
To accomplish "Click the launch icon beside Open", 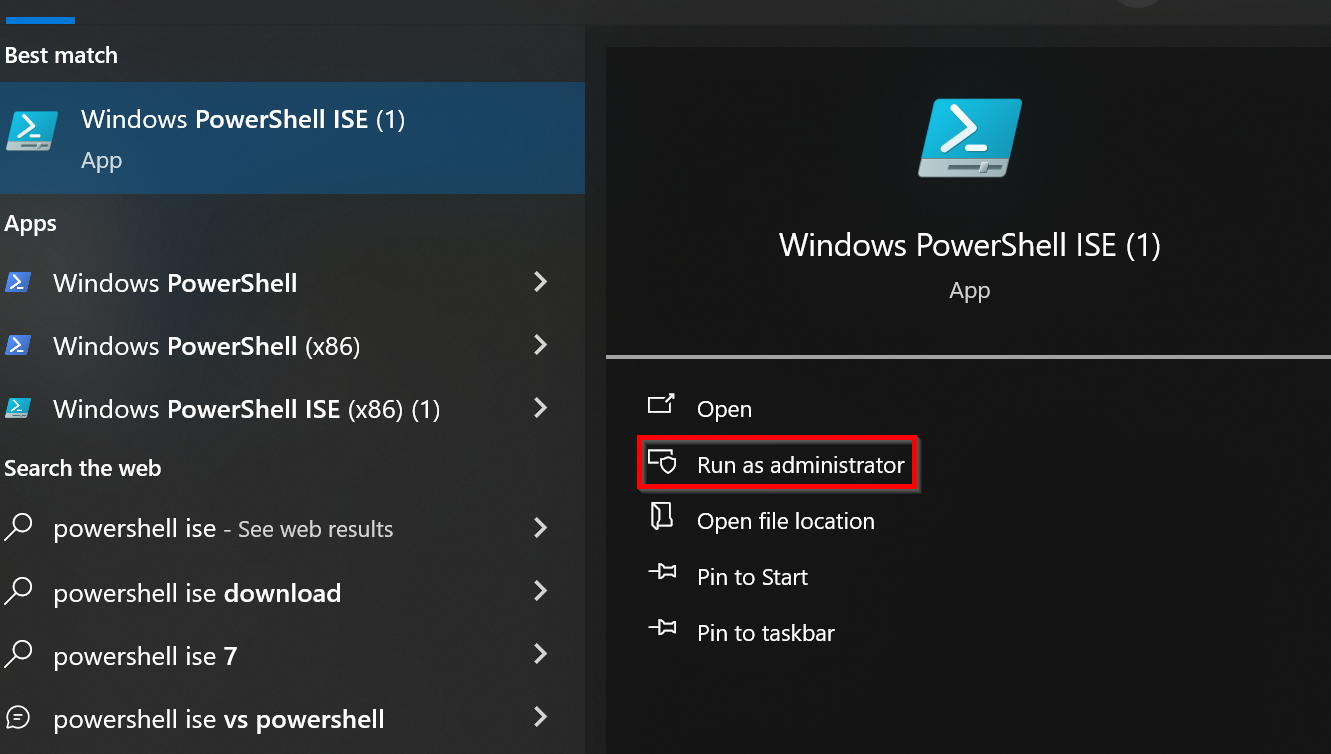I will pyautogui.click(x=661, y=405).
